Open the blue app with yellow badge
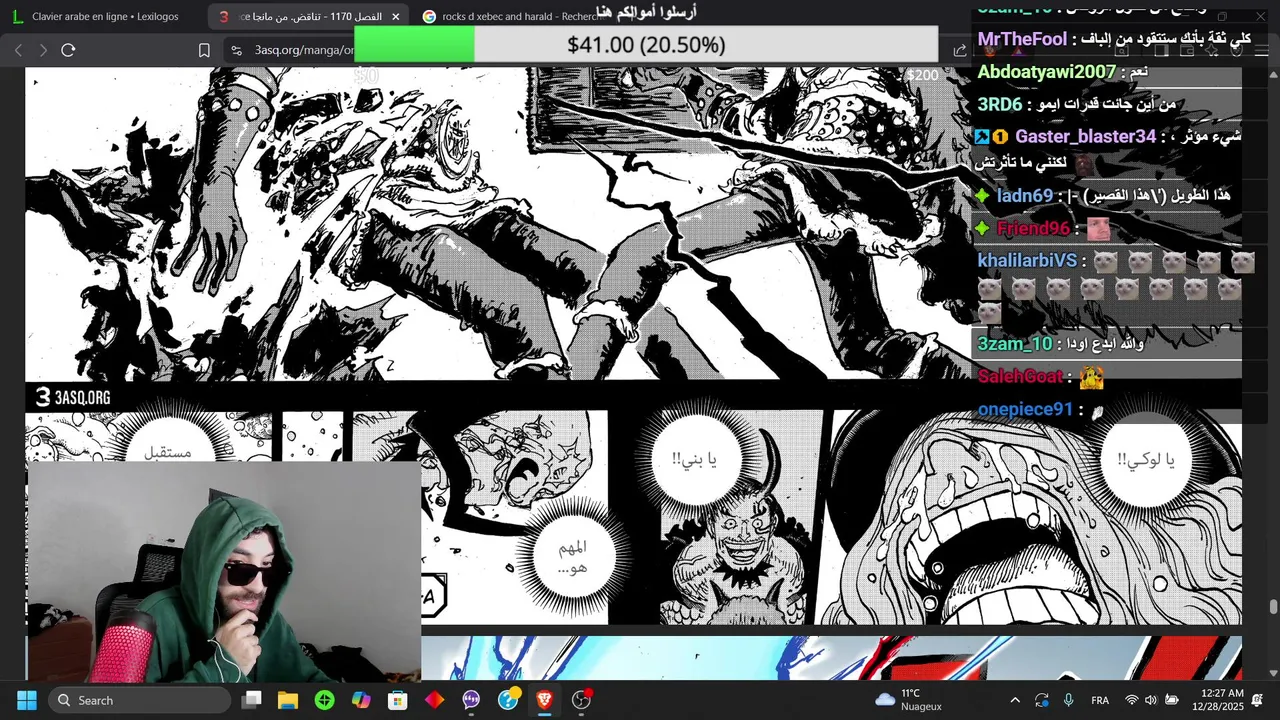Image resolution: width=1280 pixels, height=720 pixels. pyautogui.click(x=508, y=699)
